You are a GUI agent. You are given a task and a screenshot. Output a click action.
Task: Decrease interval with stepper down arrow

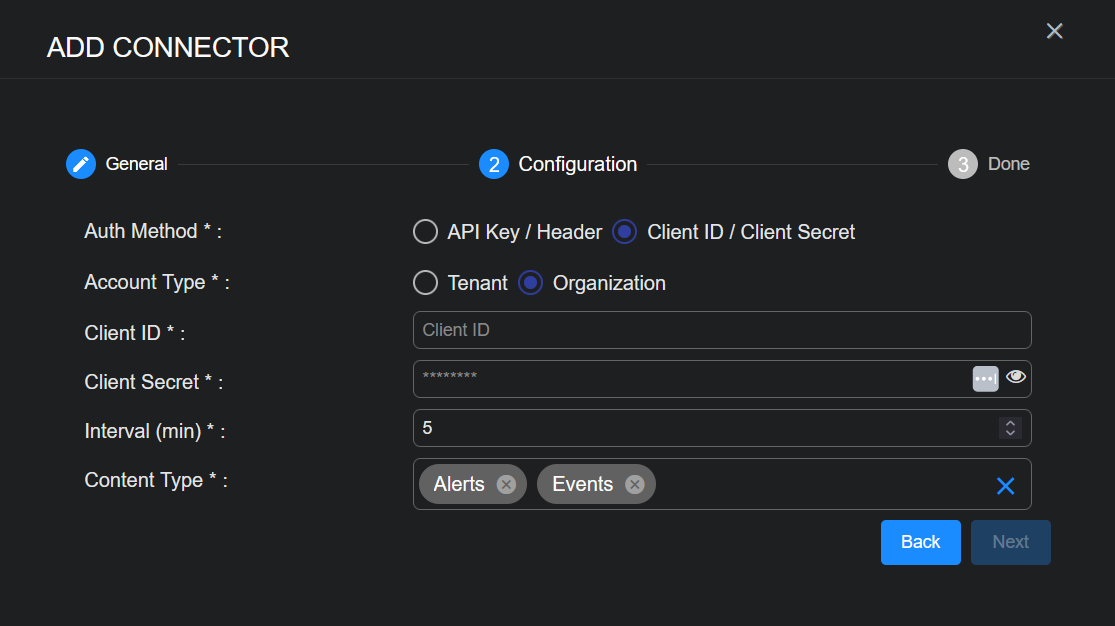1010,433
